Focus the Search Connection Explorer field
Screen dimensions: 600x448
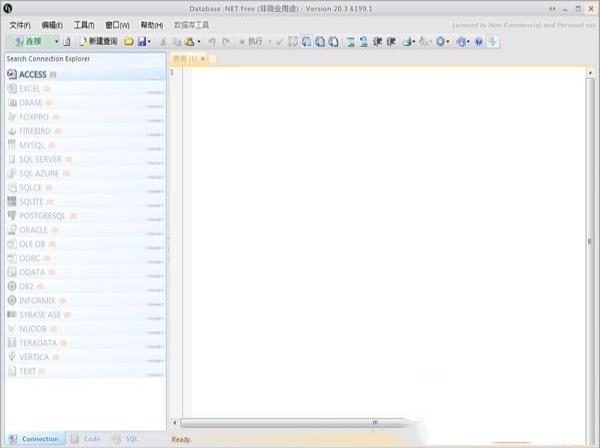click(x=86, y=59)
